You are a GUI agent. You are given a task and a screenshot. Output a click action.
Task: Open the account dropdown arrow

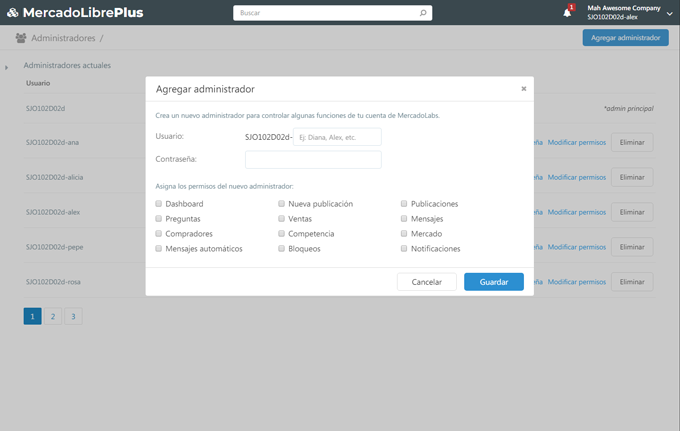[669, 13]
